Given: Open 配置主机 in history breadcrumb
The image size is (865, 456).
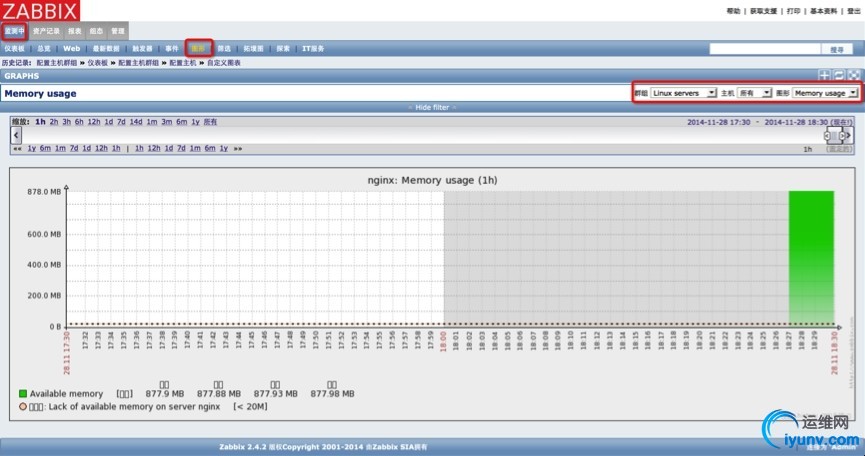Looking at the screenshot, I should point(183,63).
